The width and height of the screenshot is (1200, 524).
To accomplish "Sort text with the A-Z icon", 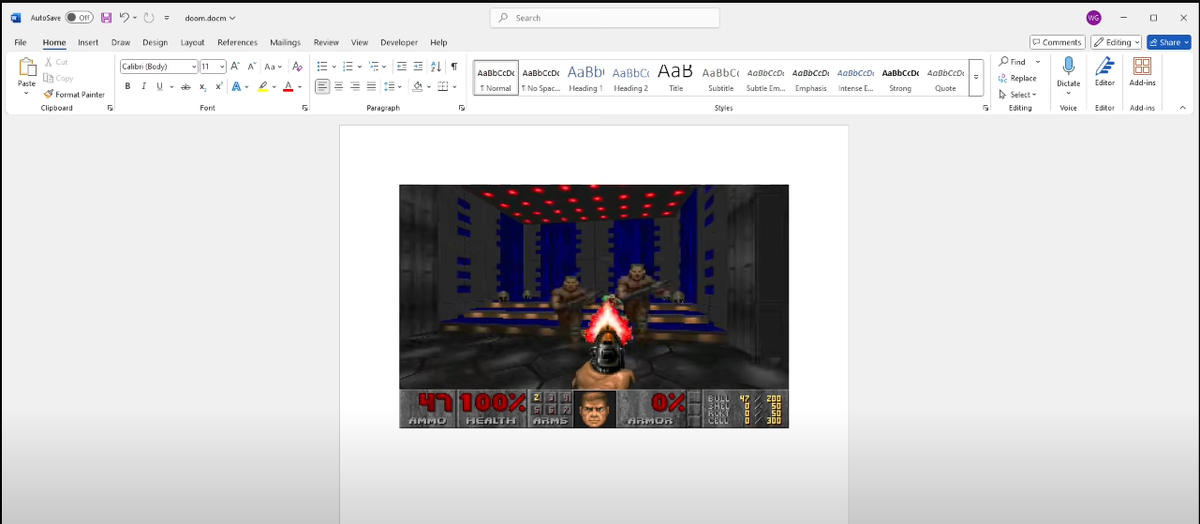I will pos(435,66).
